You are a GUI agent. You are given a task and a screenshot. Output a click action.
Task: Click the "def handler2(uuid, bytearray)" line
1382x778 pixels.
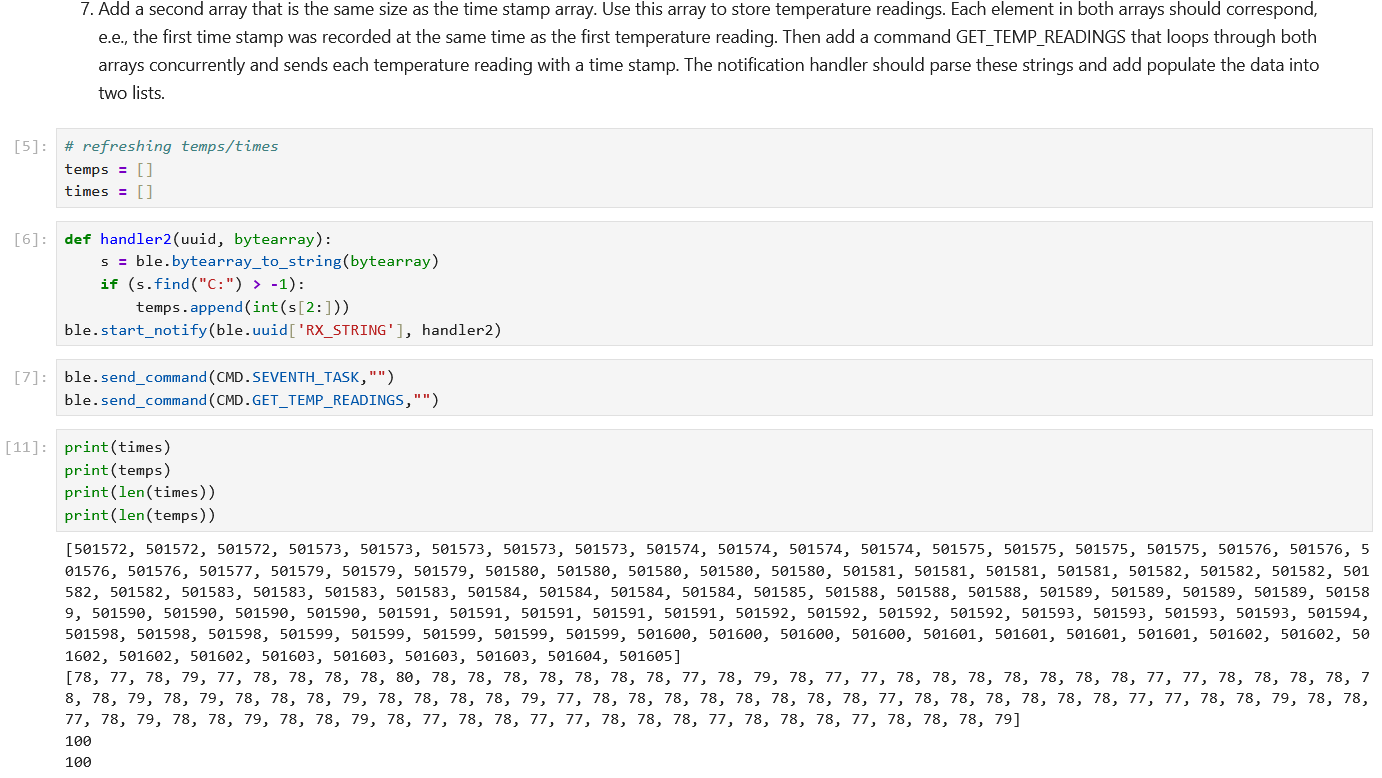click(x=198, y=239)
